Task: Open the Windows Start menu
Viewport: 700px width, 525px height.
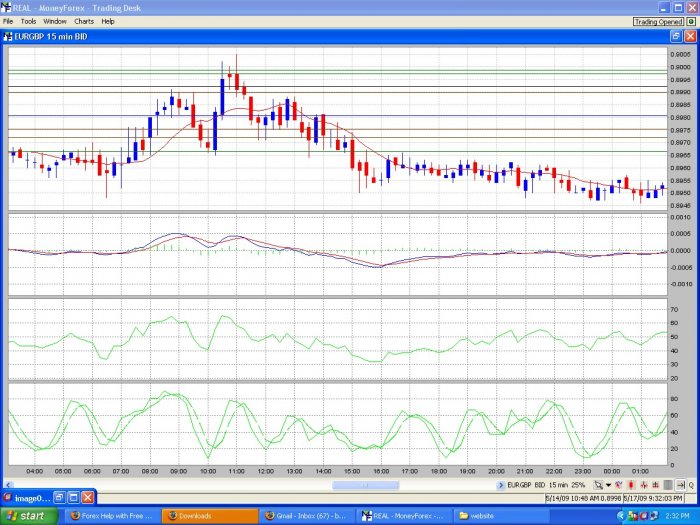Action: [29, 516]
